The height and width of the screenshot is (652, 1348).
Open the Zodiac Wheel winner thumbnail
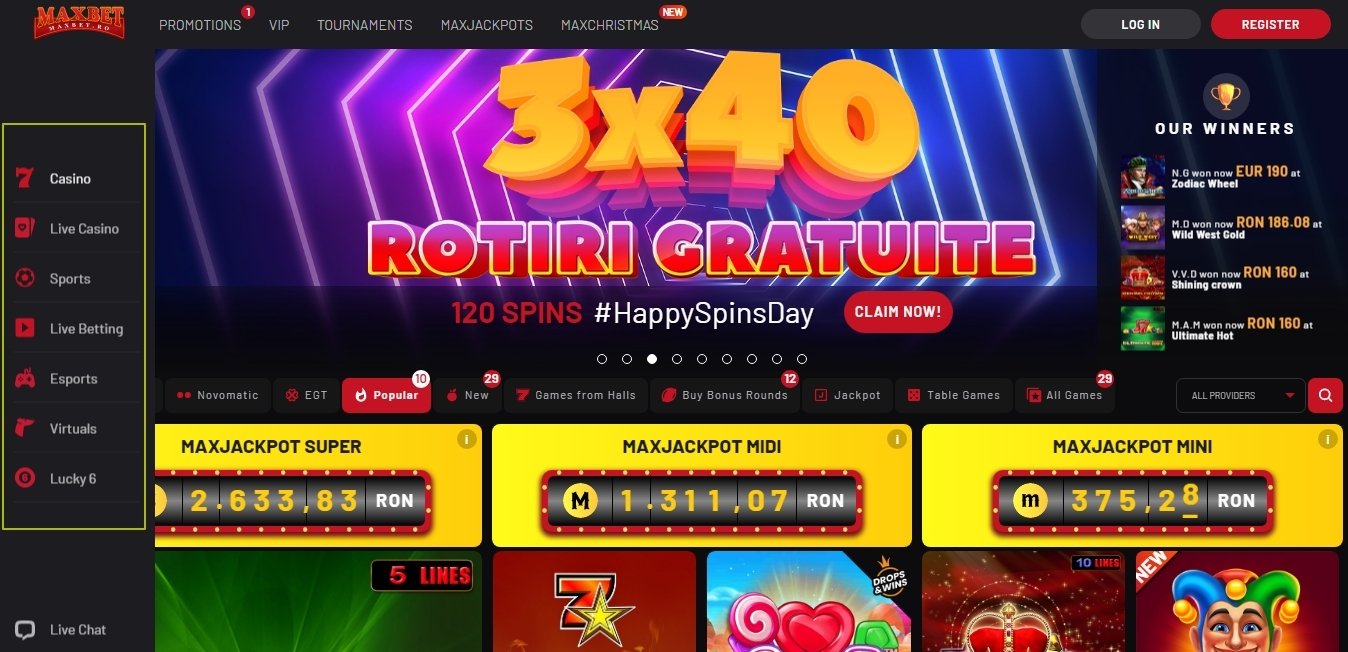click(x=1143, y=177)
